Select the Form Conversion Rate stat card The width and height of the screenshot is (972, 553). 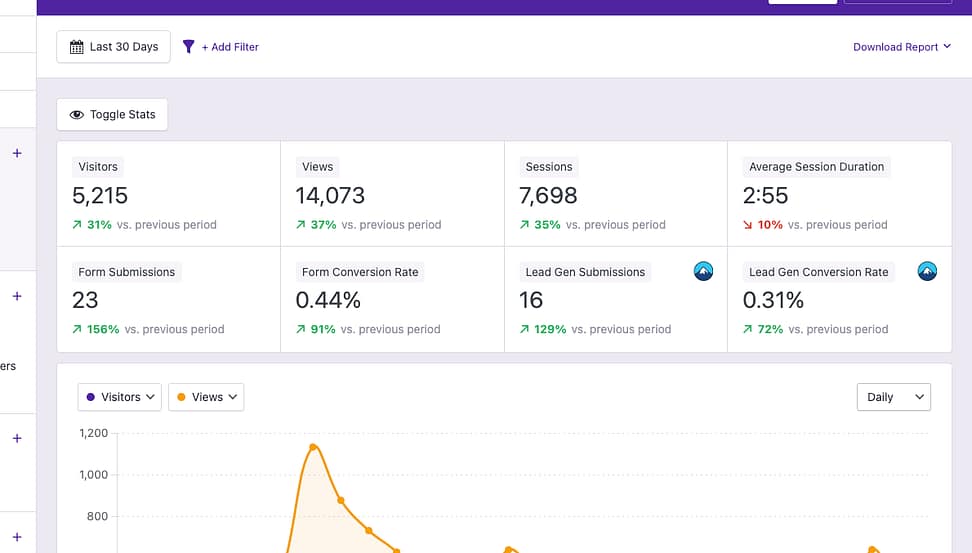click(392, 299)
